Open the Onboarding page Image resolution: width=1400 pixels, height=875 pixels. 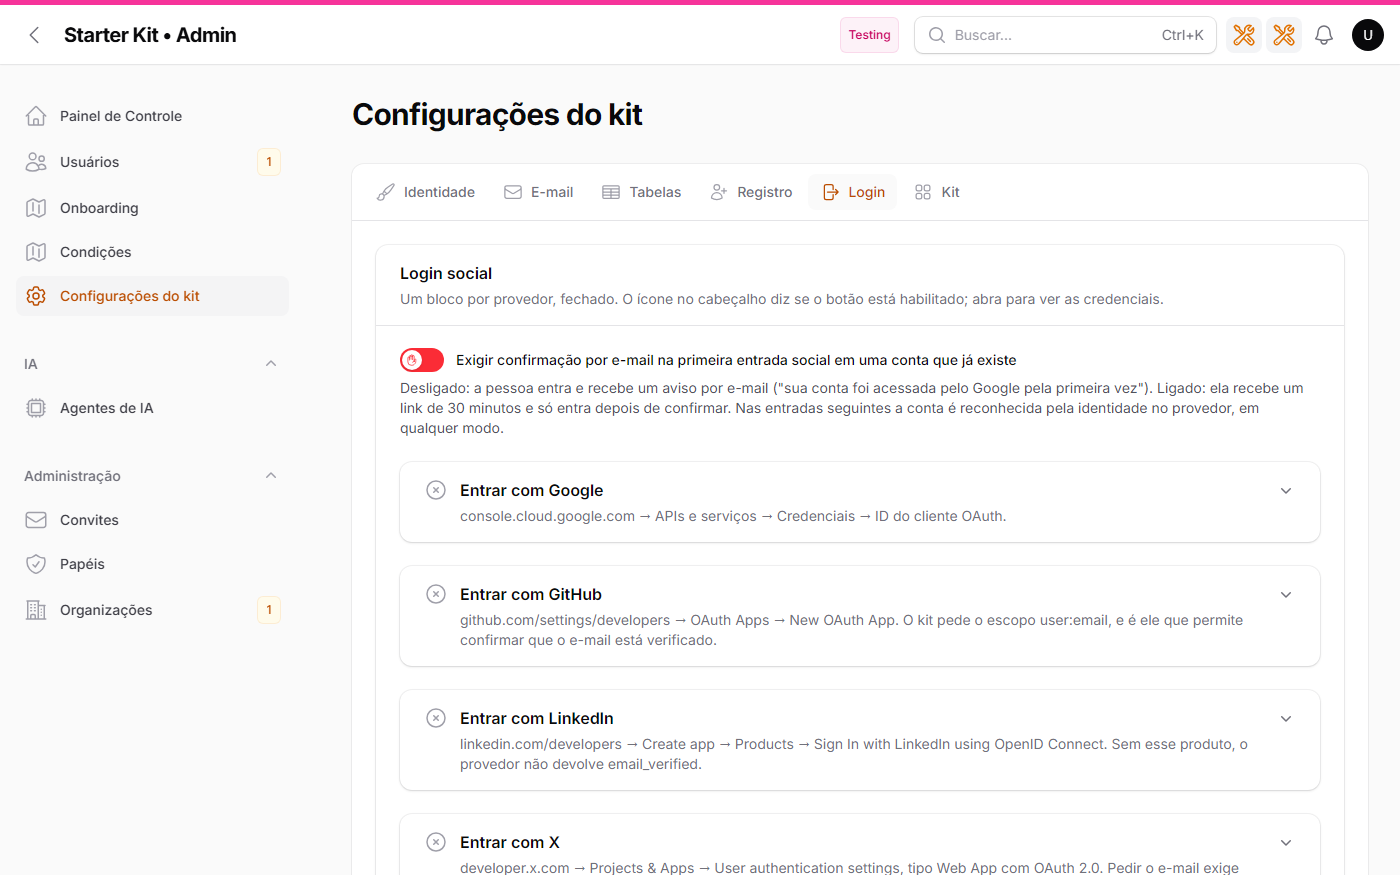[152, 208]
